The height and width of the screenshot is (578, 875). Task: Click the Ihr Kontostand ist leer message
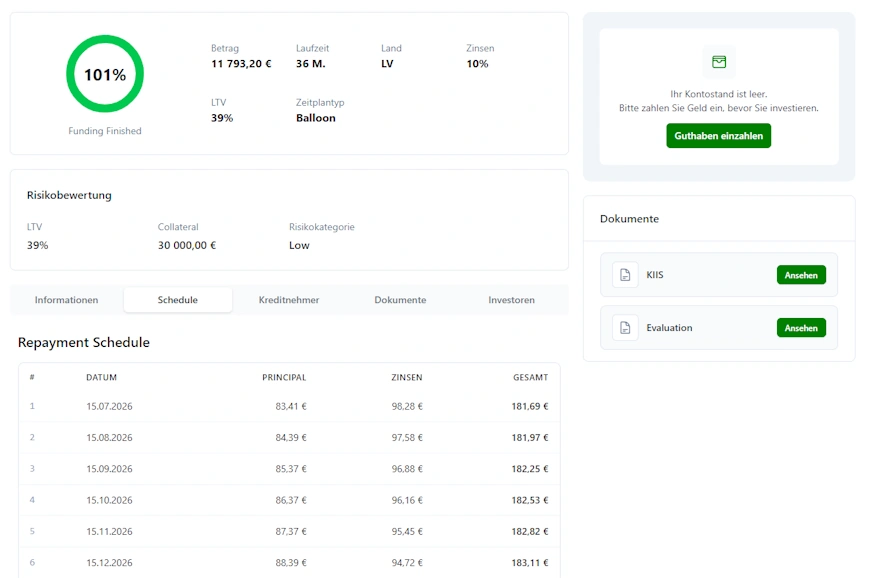point(719,94)
